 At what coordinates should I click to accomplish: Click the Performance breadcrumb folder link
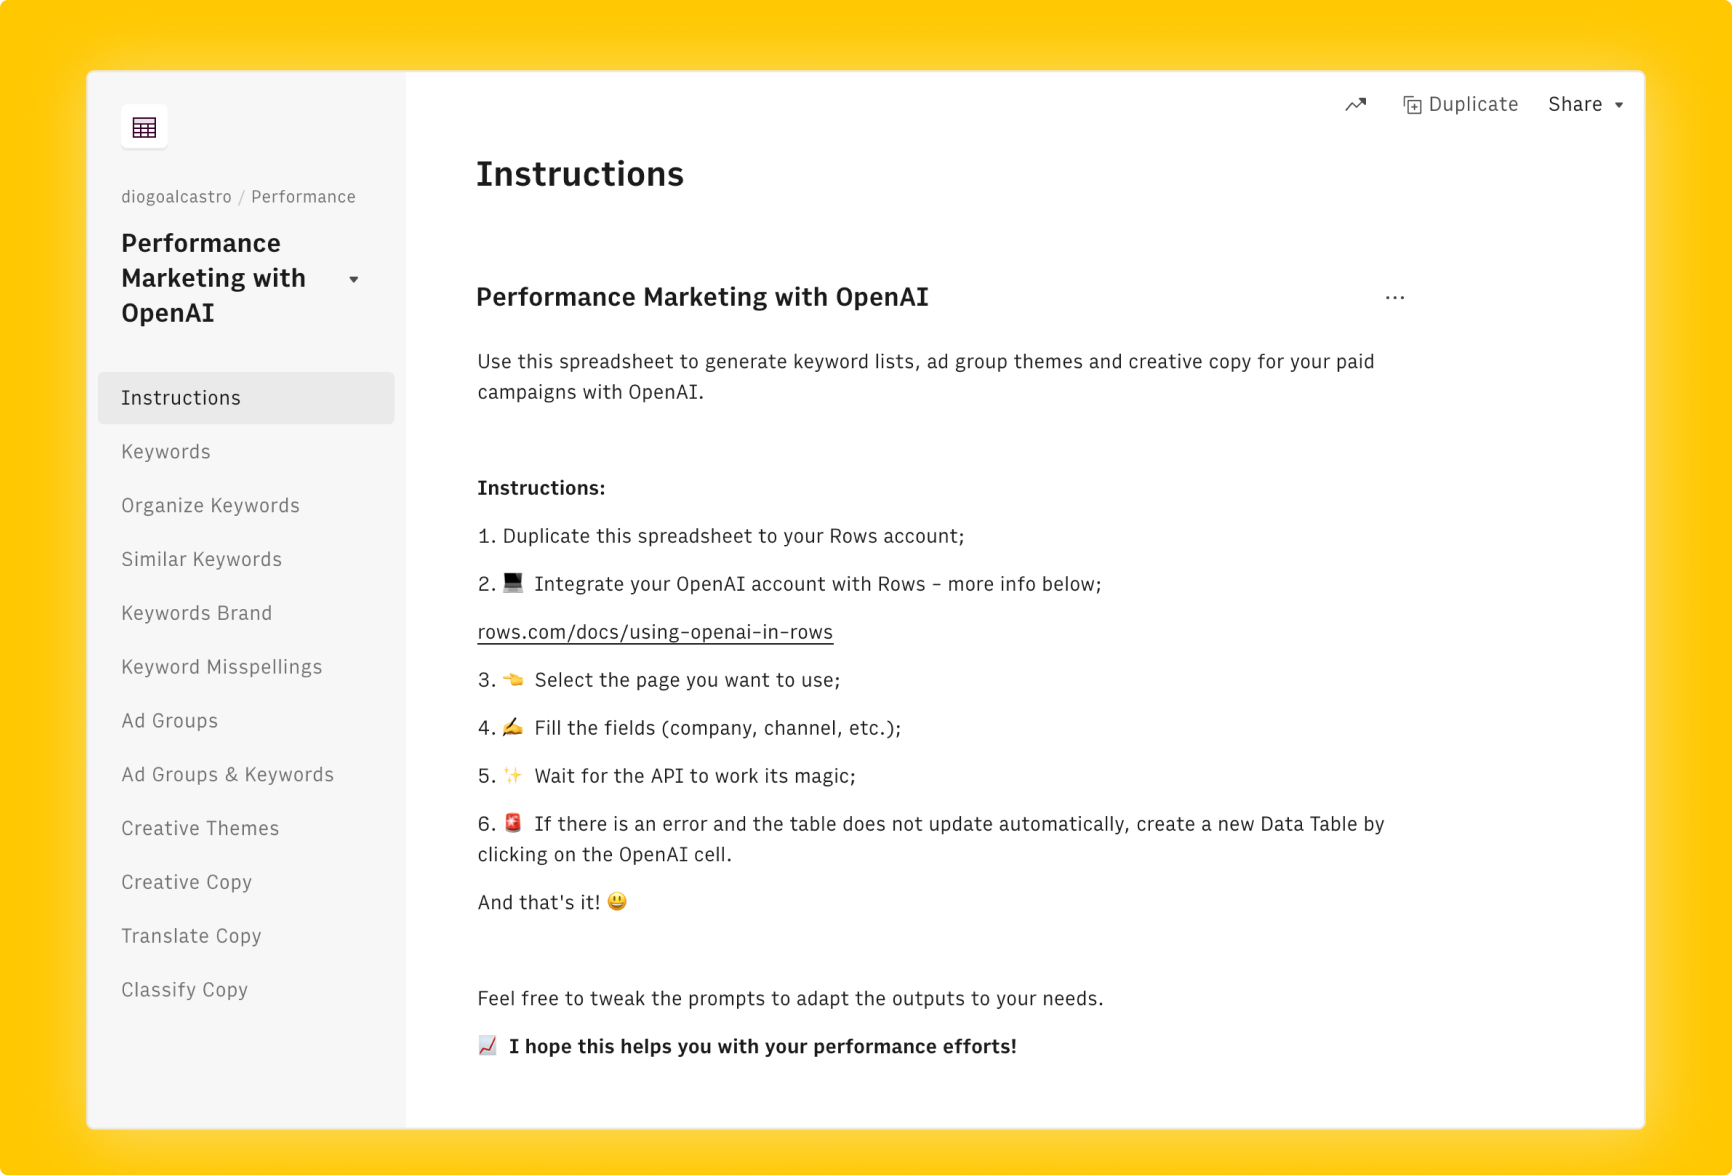coord(303,197)
